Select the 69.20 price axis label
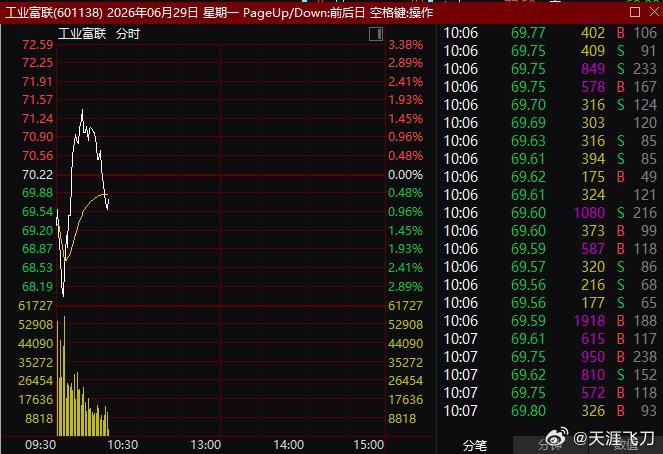 click(38, 231)
